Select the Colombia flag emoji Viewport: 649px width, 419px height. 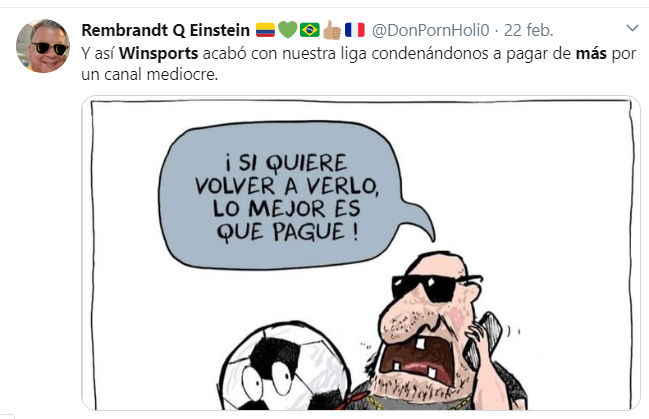point(265,30)
